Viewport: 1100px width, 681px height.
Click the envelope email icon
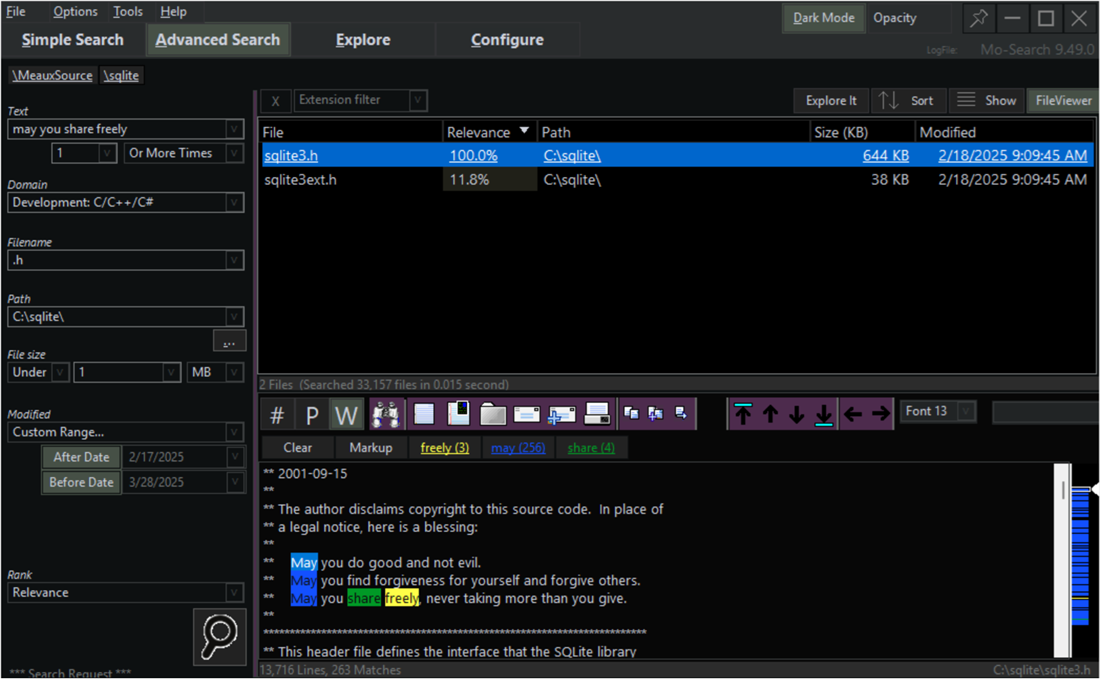click(527, 414)
